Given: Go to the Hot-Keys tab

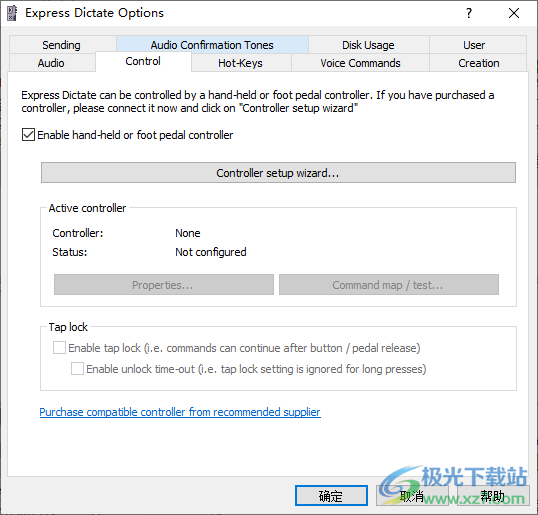Looking at the screenshot, I should pos(241,63).
